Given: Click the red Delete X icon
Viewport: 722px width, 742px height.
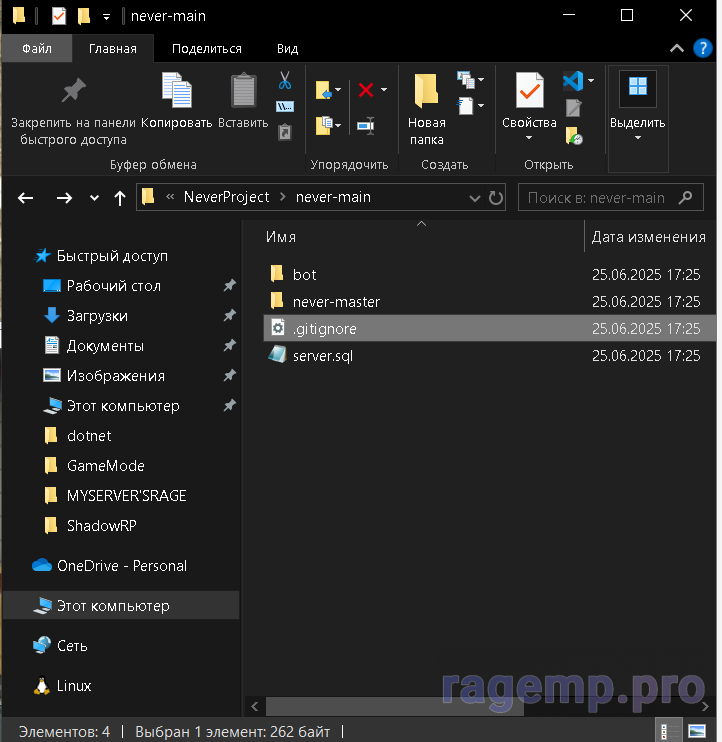Looking at the screenshot, I should (x=366, y=90).
